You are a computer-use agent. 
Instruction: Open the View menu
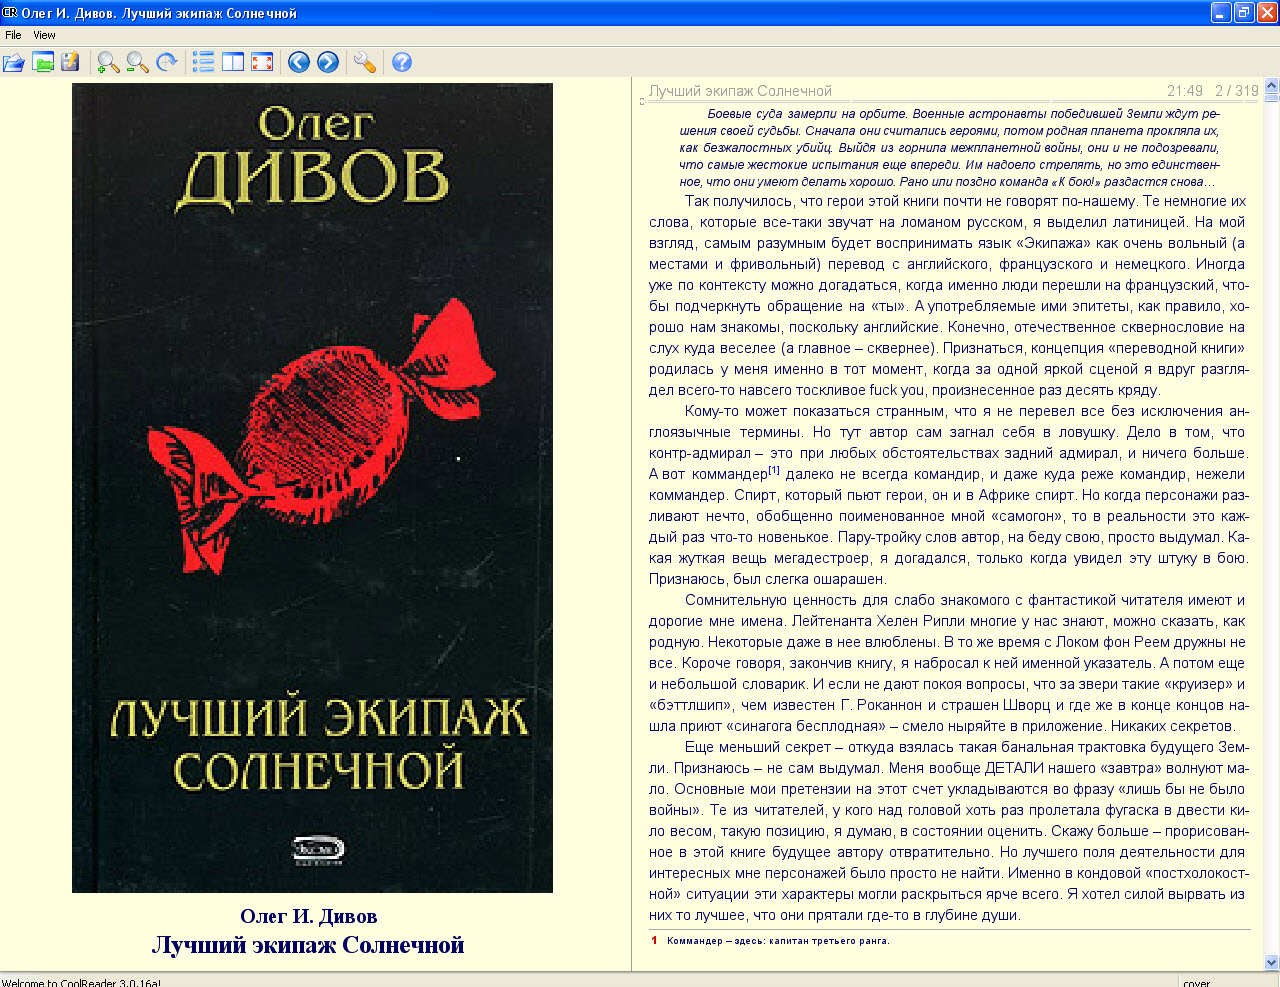[x=45, y=35]
